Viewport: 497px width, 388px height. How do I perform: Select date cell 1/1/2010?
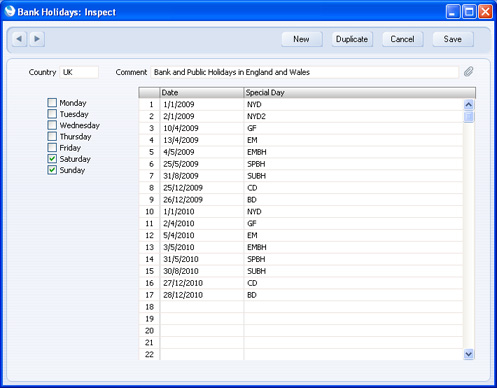202,212
